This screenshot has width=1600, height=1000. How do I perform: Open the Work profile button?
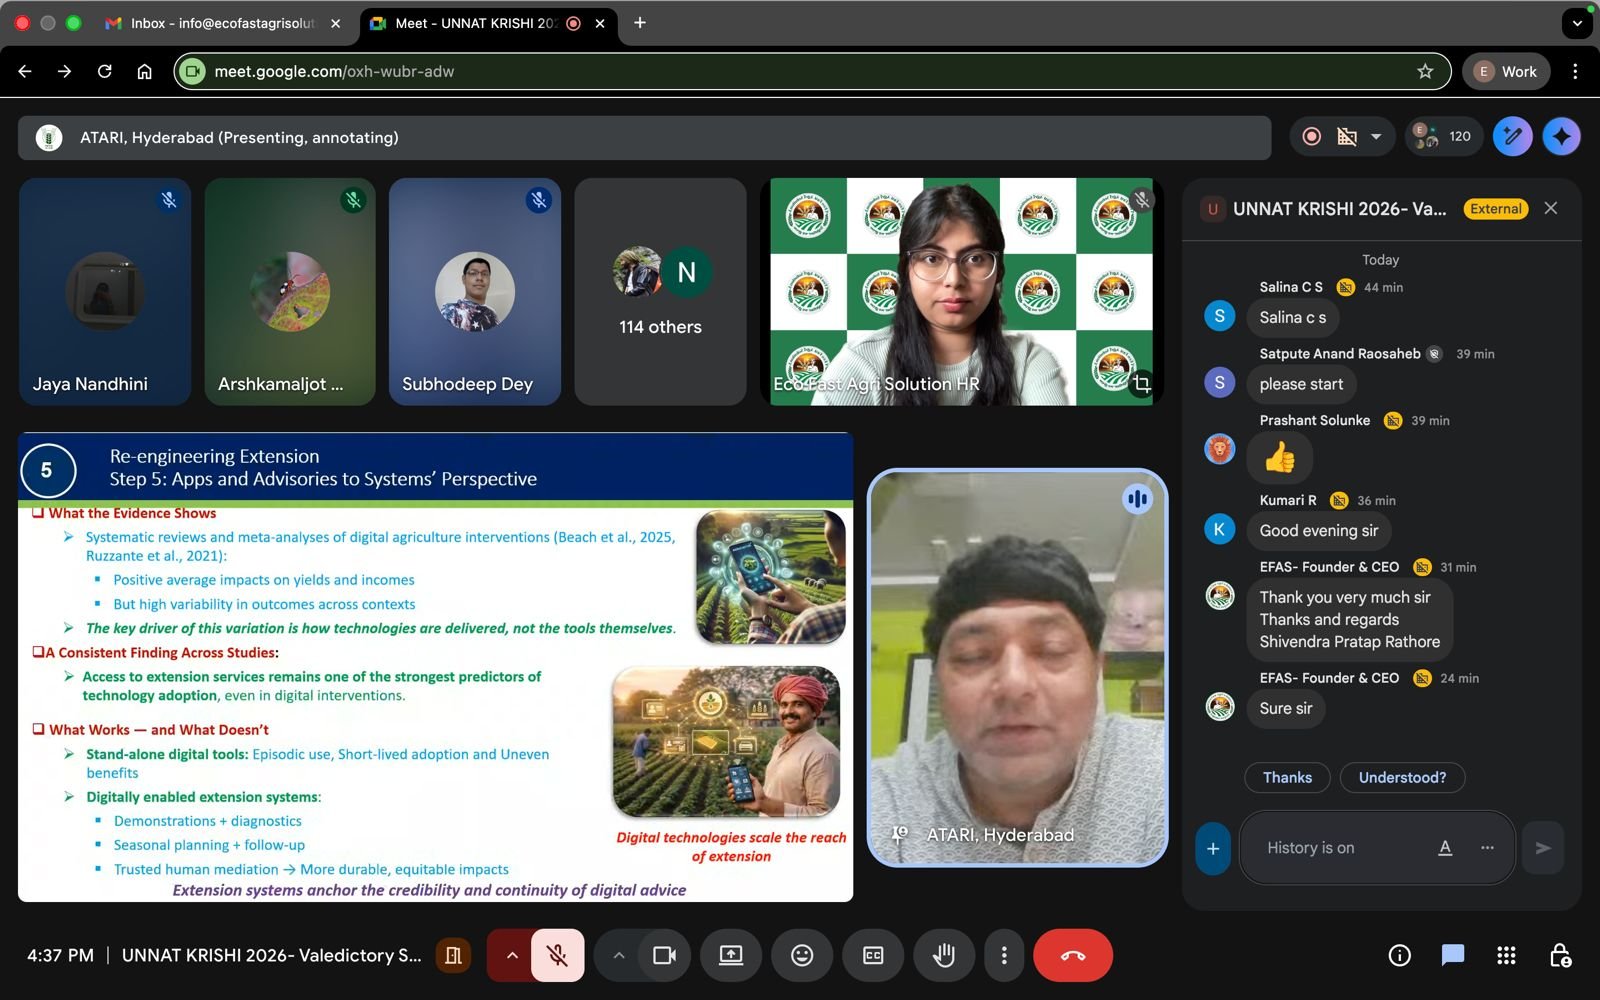[1506, 71]
